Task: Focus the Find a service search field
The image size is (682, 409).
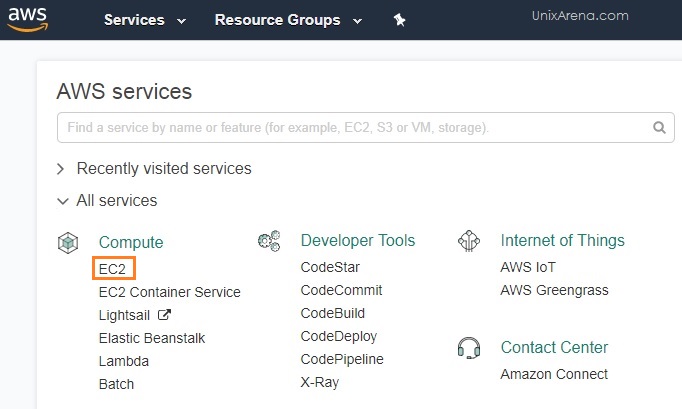Action: [366, 127]
